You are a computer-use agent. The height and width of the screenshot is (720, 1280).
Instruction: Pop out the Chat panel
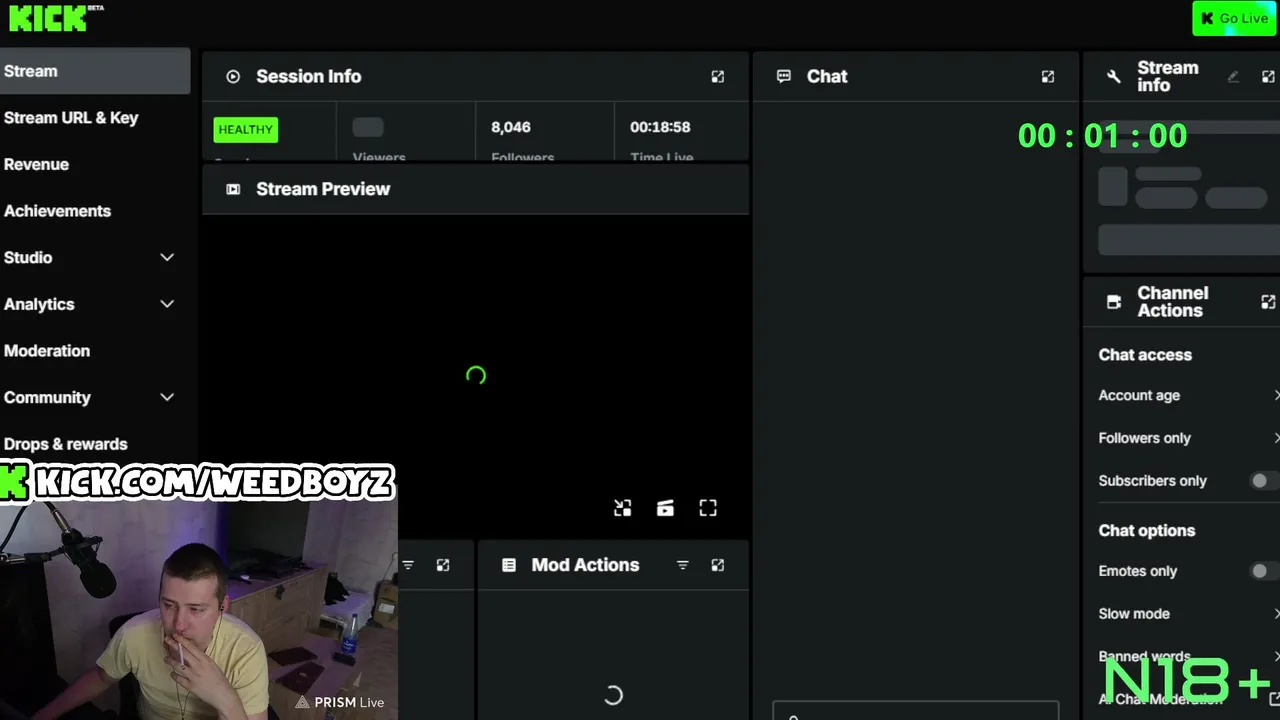[x=1048, y=76]
